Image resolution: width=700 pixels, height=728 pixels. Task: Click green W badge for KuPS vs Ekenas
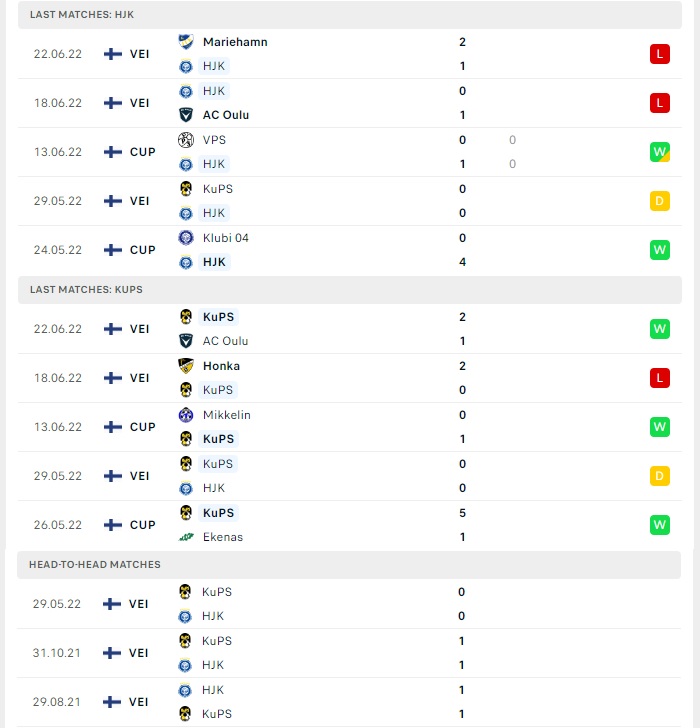660,525
